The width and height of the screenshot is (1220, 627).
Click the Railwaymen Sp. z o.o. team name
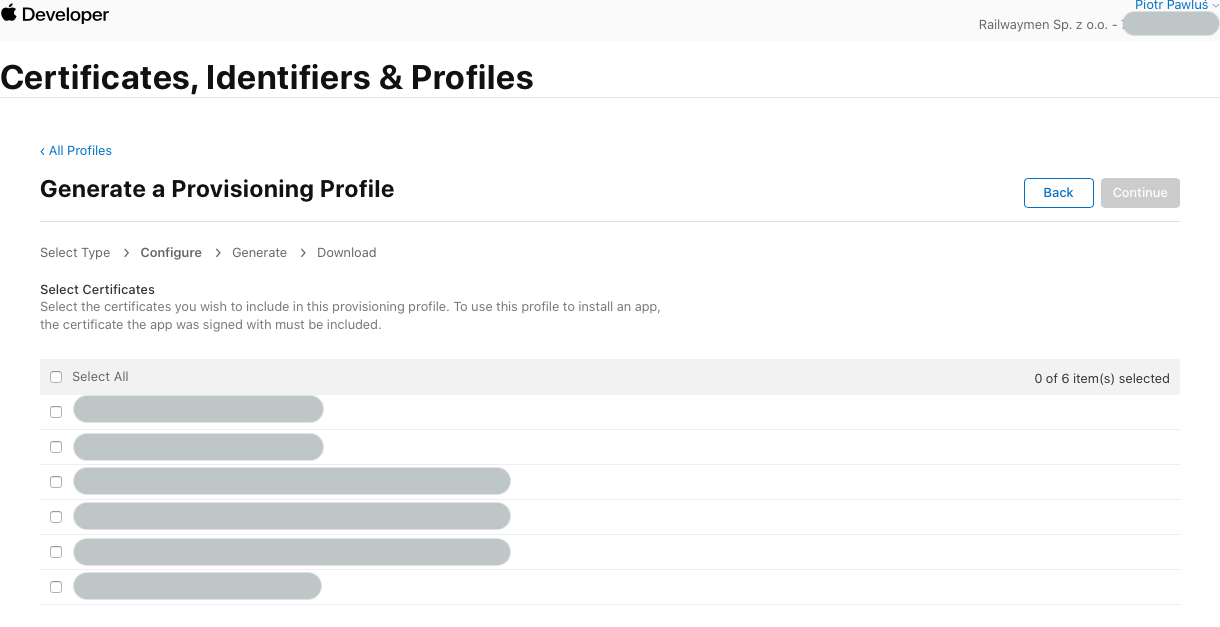tap(1042, 25)
